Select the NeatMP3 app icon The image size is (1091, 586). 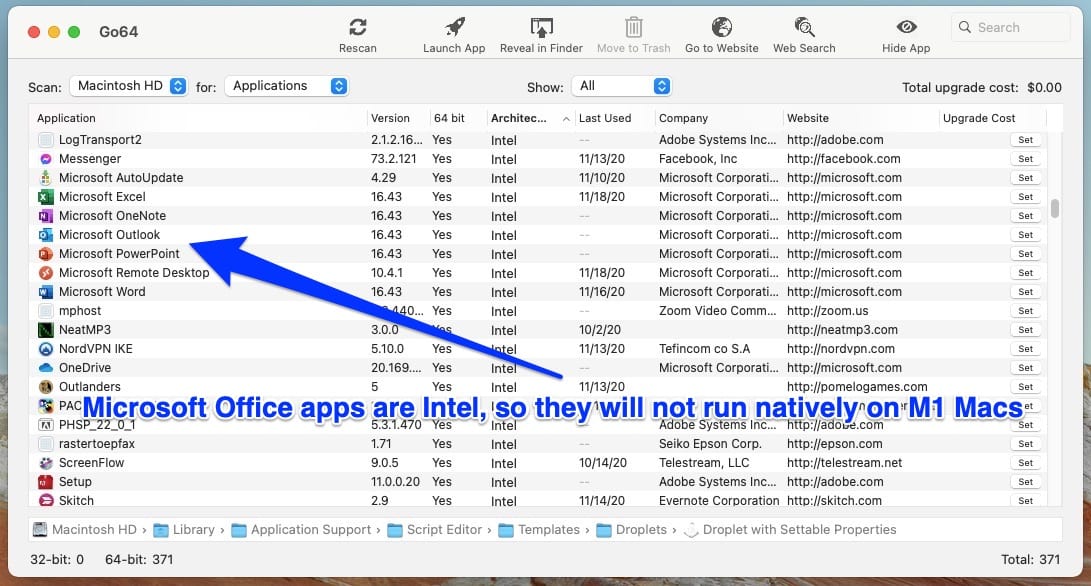(x=46, y=330)
